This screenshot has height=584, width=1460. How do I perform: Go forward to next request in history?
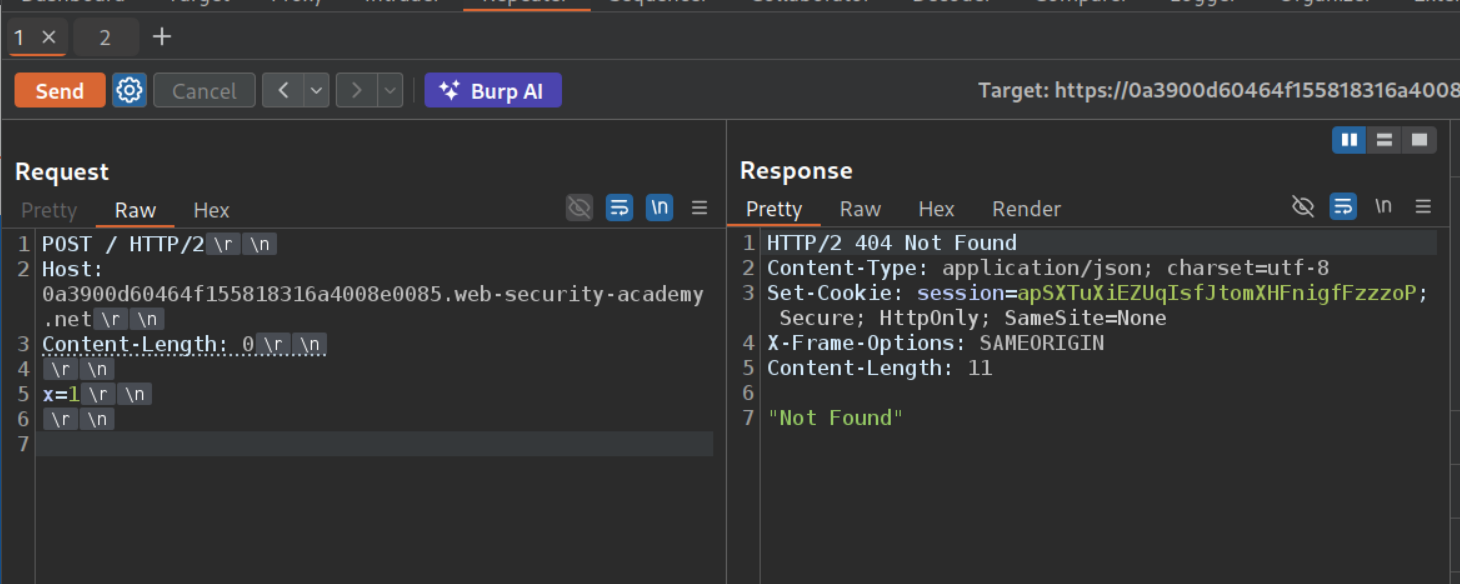(x=357, y=90)
